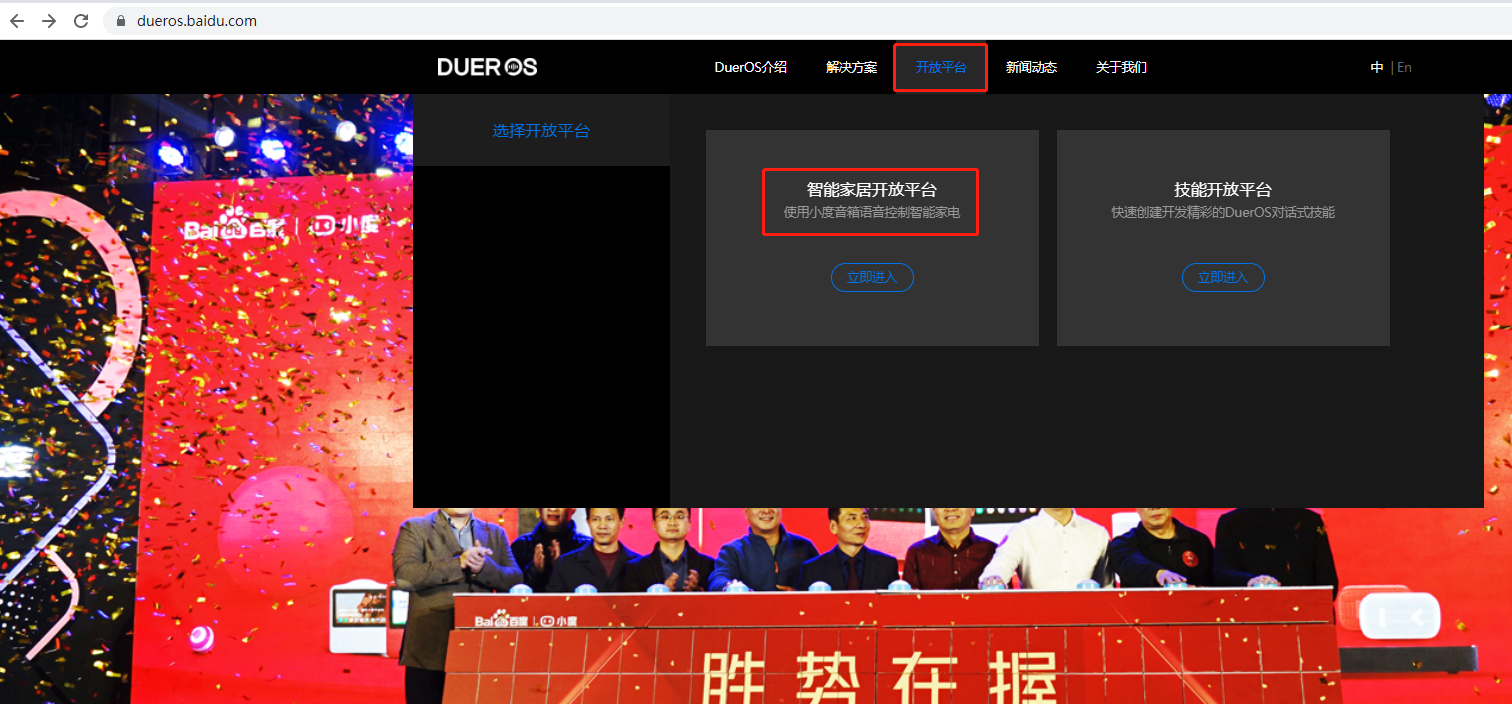Click the padlock site security icon
Image resolution: width=1512 pixels, height=704 pixels.
pyautogui.click(x=122, y=20)
